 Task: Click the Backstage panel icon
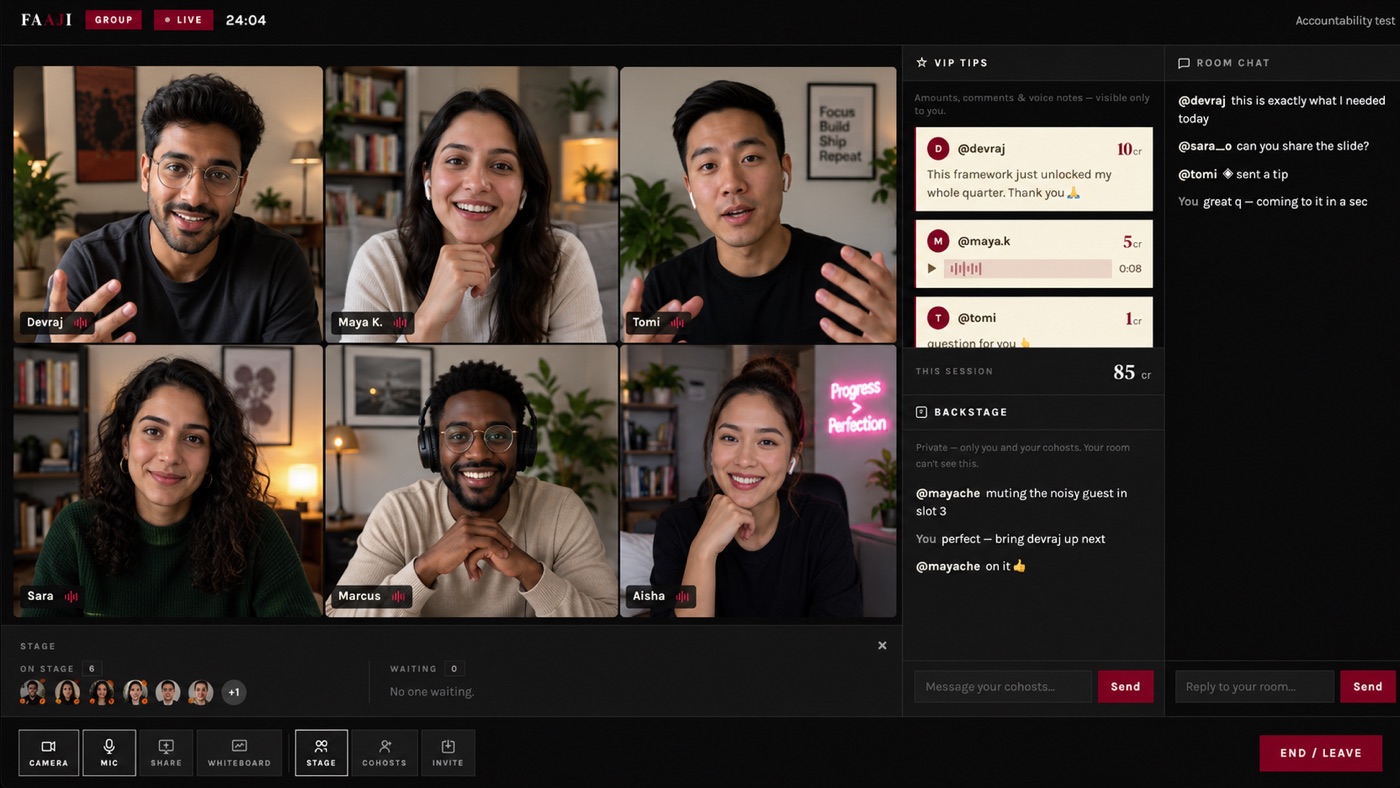[921, 412]
